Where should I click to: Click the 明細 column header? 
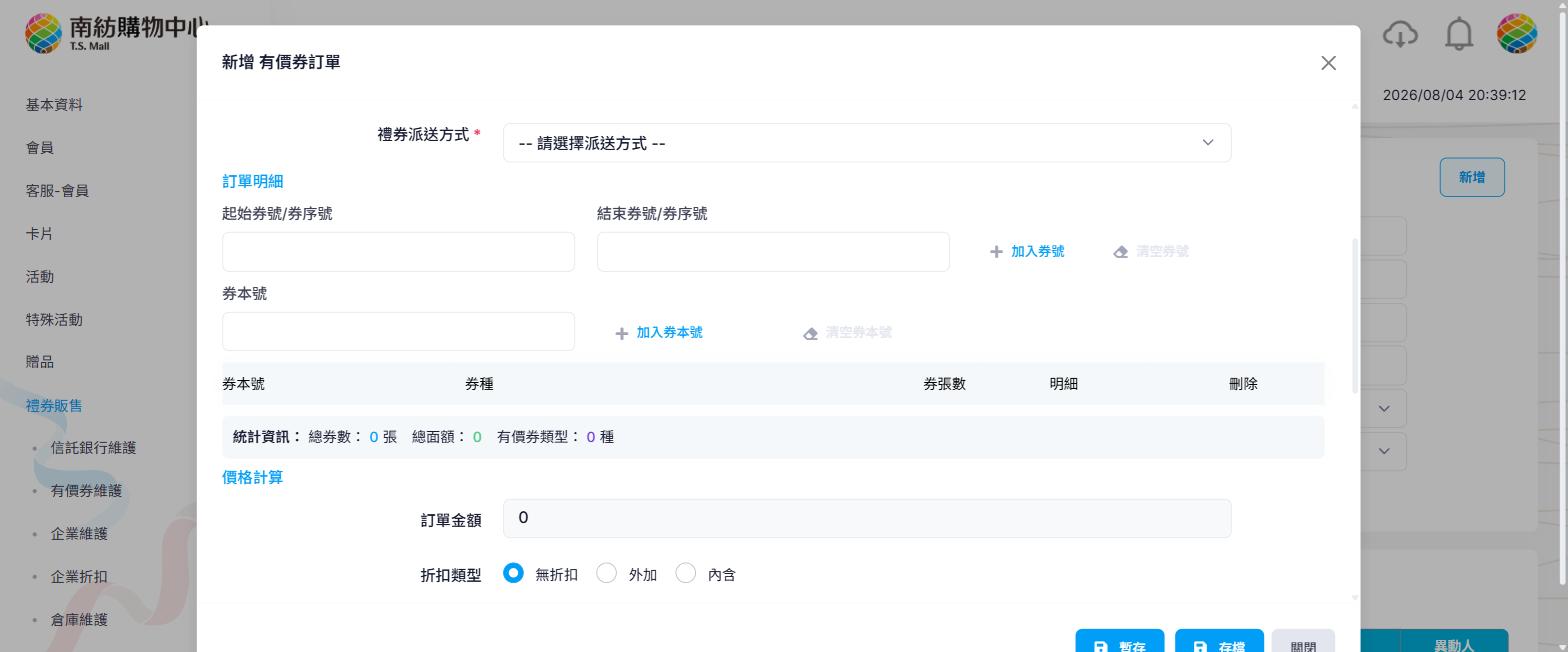(1063, 384)
